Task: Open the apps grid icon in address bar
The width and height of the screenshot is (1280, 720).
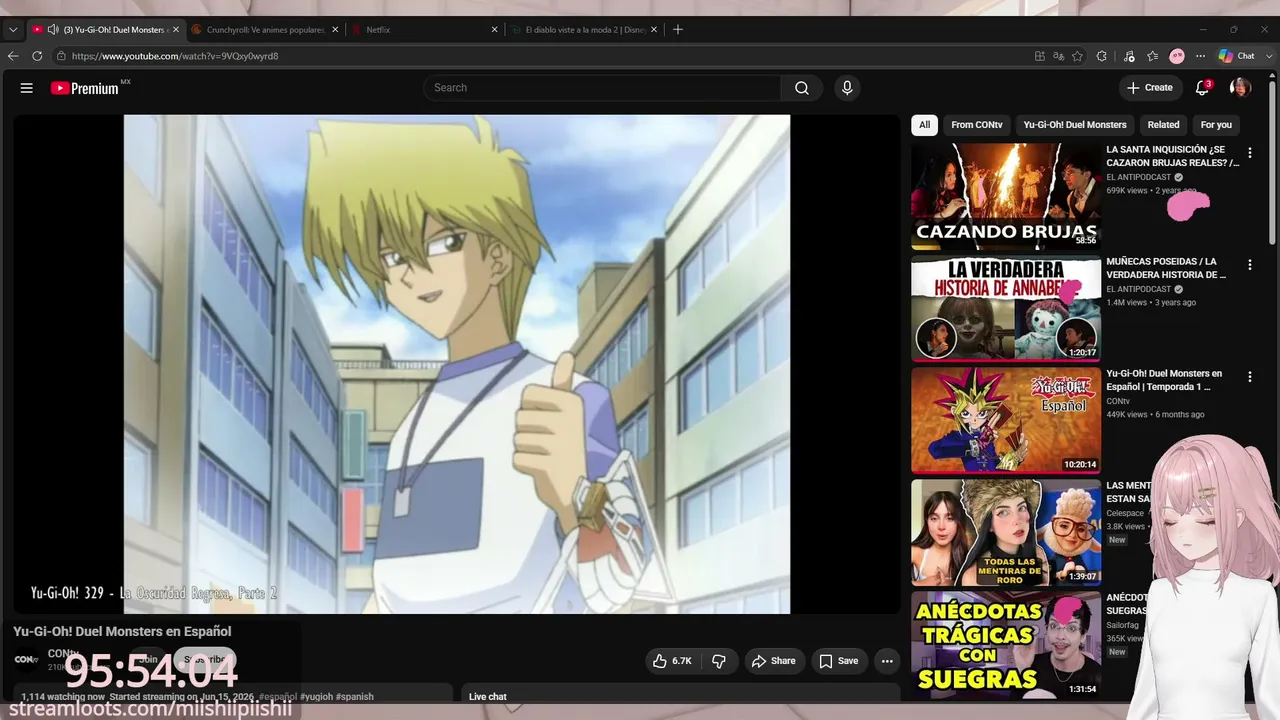Action: pos(1040,56)
